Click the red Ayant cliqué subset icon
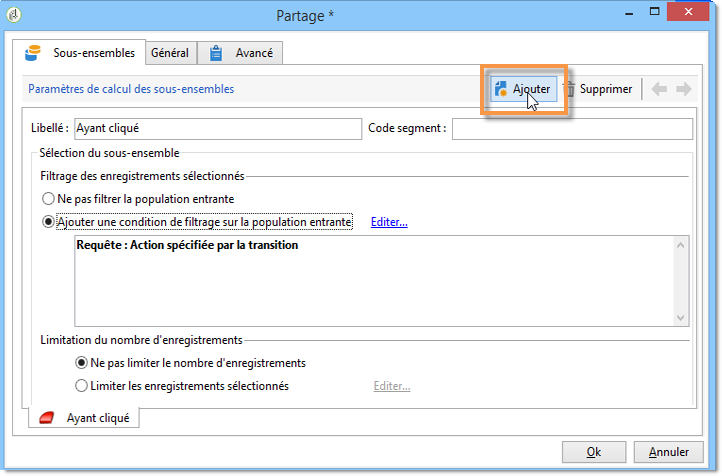Screen dimensions: 722x476 coord(47,418)
